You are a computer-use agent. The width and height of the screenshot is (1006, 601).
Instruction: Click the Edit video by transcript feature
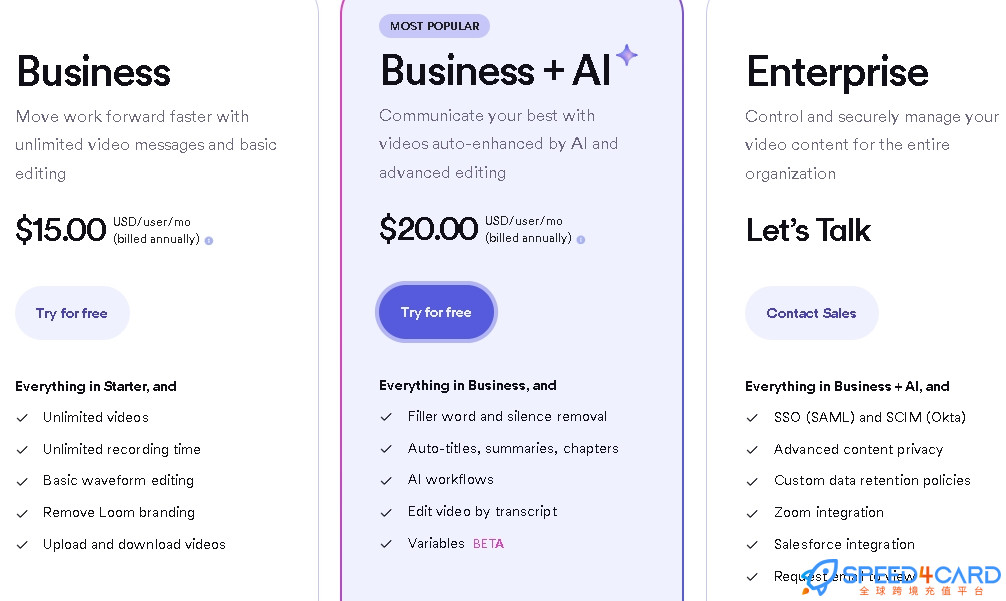[482, 512]
